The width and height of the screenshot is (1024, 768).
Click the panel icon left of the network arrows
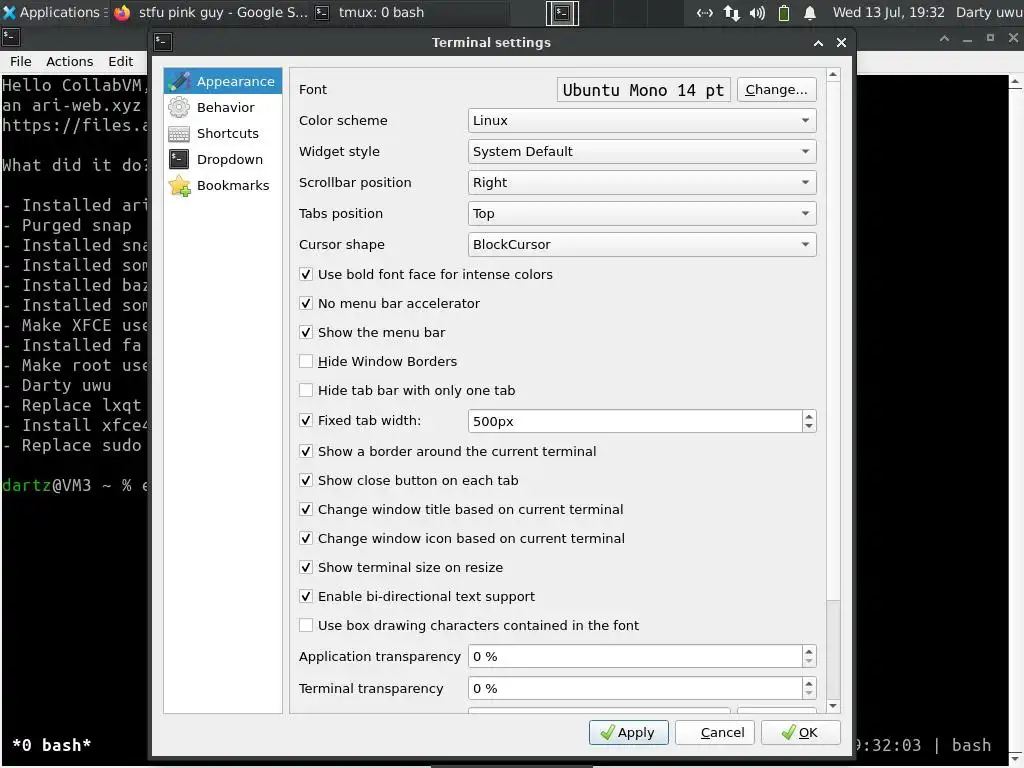[705, 12]
